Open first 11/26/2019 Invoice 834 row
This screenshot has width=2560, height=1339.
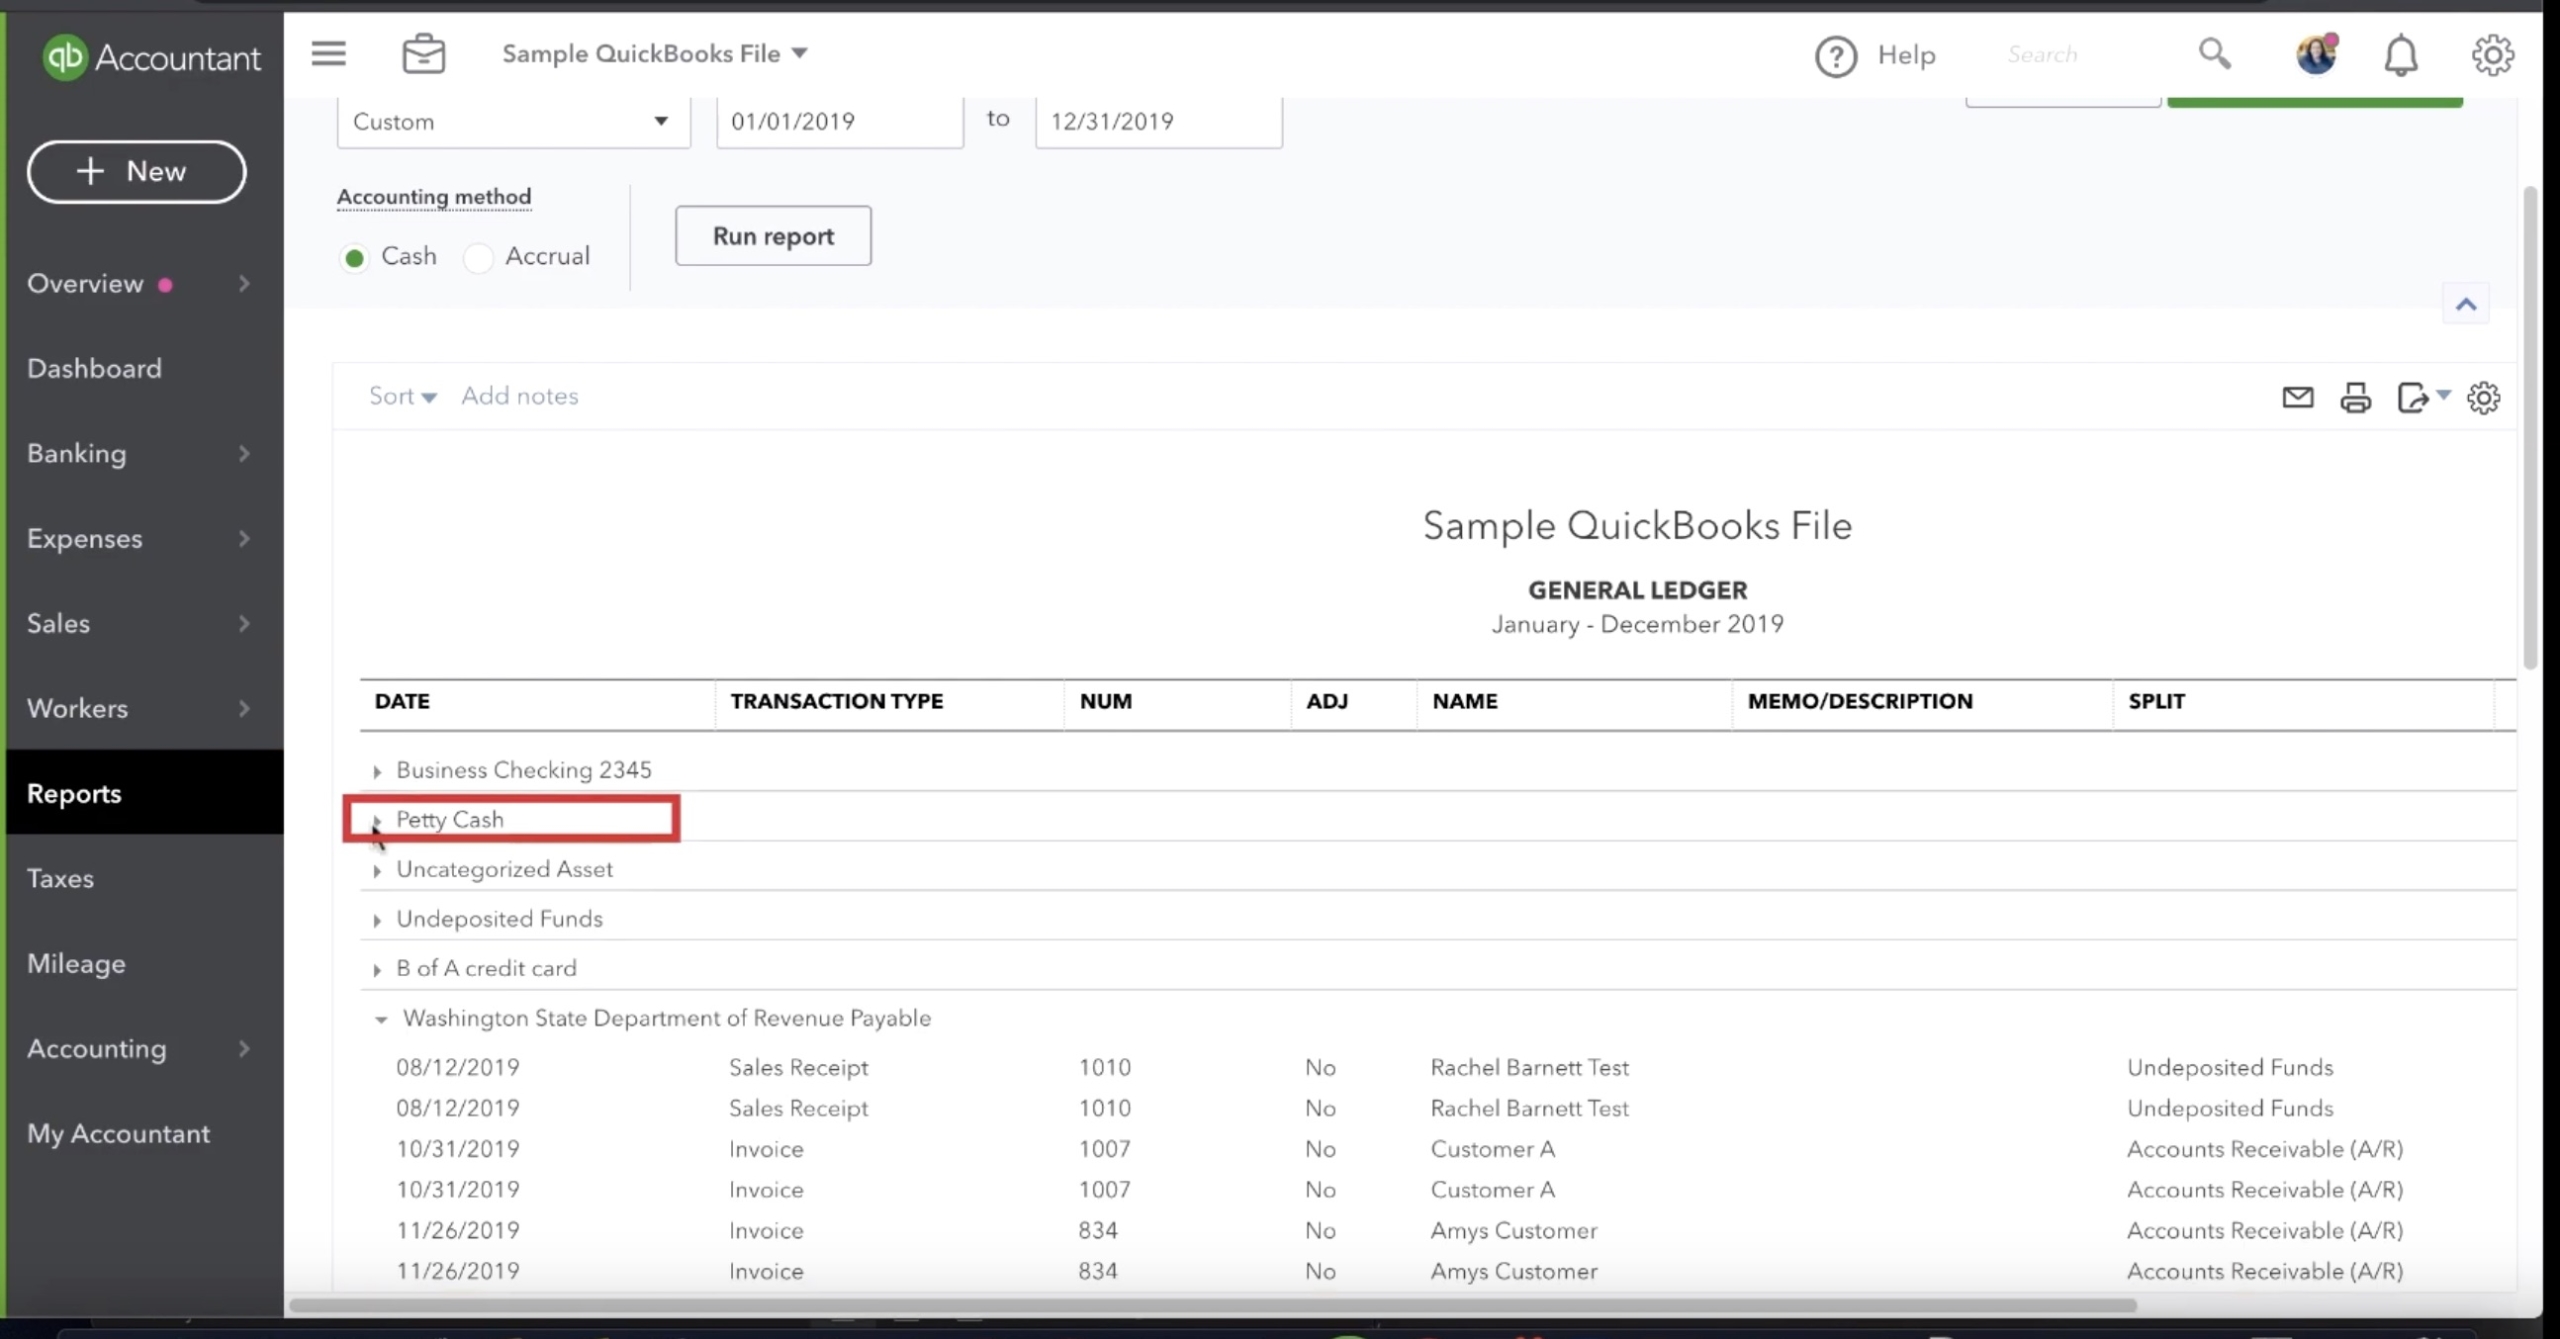click(x=1438, y=1231)
